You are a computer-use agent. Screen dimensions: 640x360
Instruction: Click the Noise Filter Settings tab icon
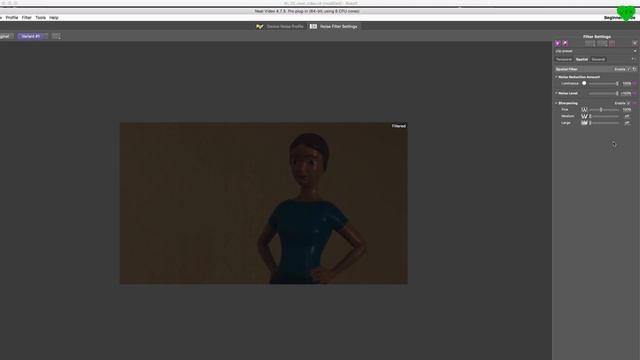313,27
